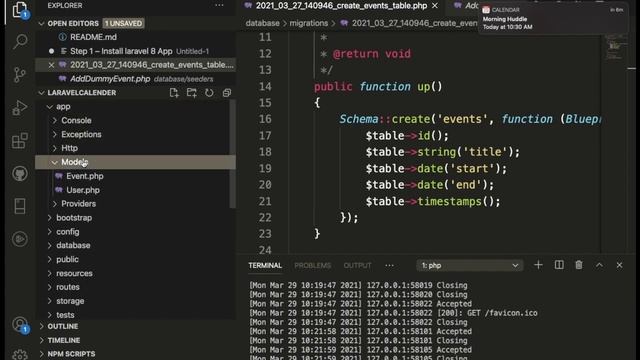Open the Manage gear icon
The image size is (640, 360).
pos(20,355)
